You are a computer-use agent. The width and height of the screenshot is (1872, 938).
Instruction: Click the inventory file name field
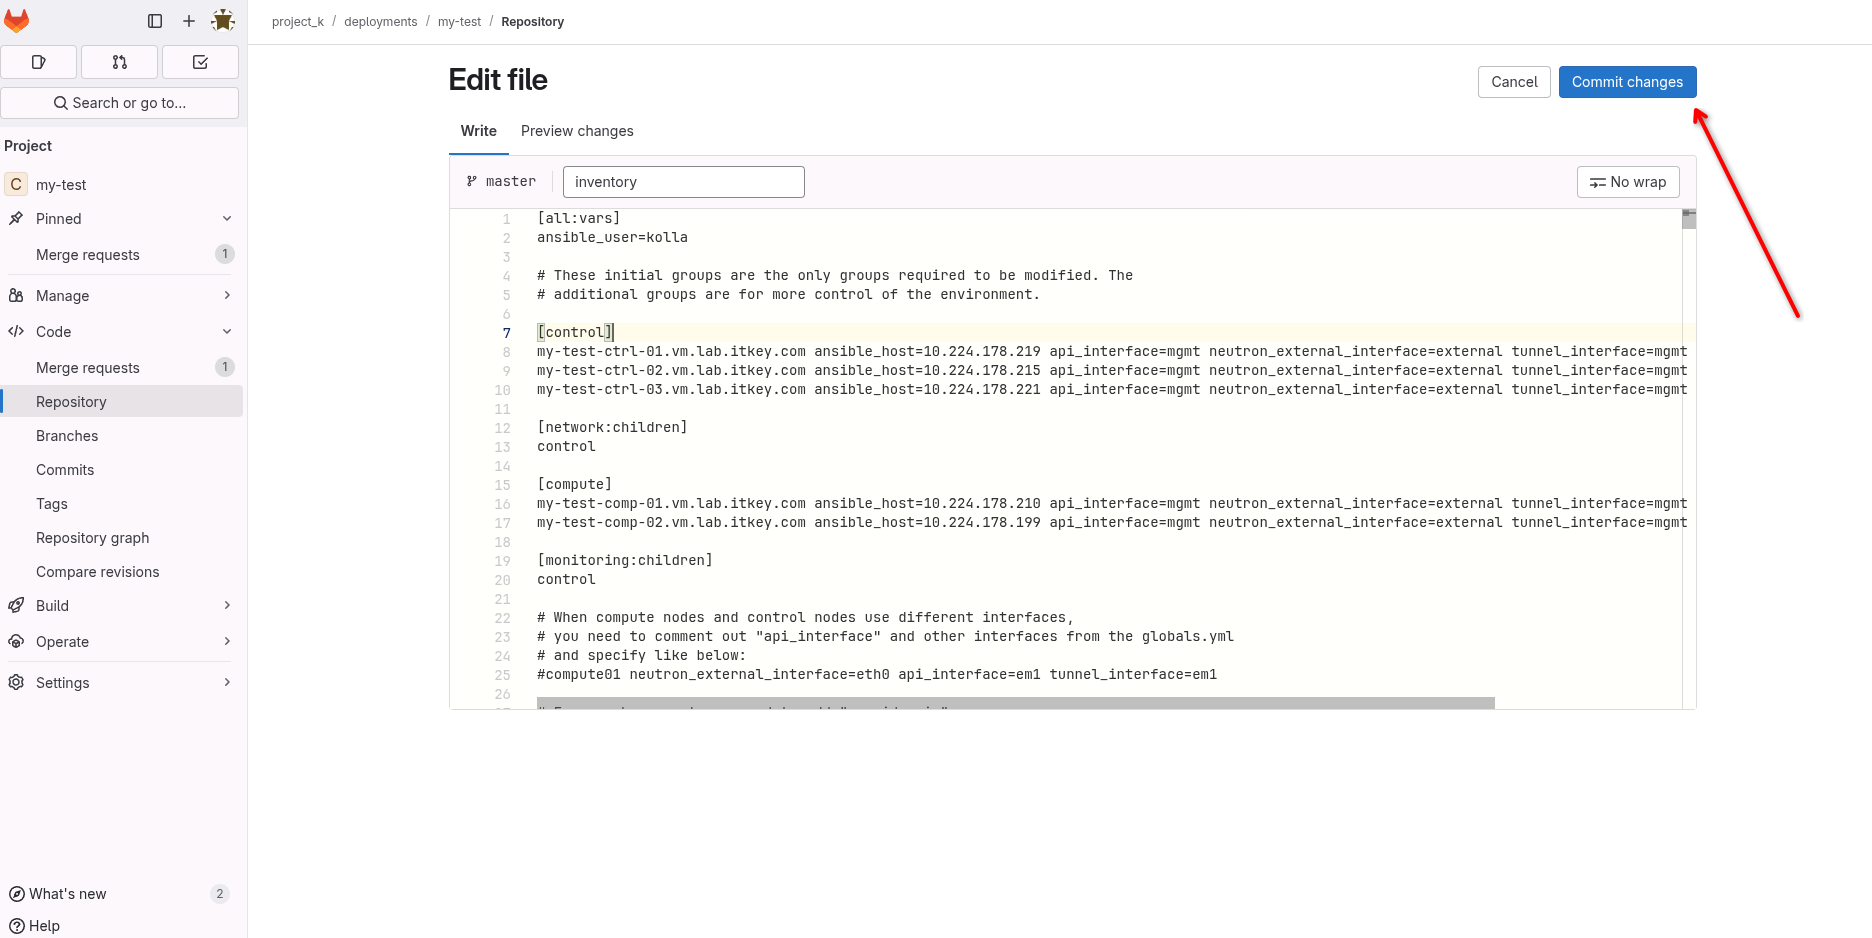pyautogui.click(x=683, y=182)
